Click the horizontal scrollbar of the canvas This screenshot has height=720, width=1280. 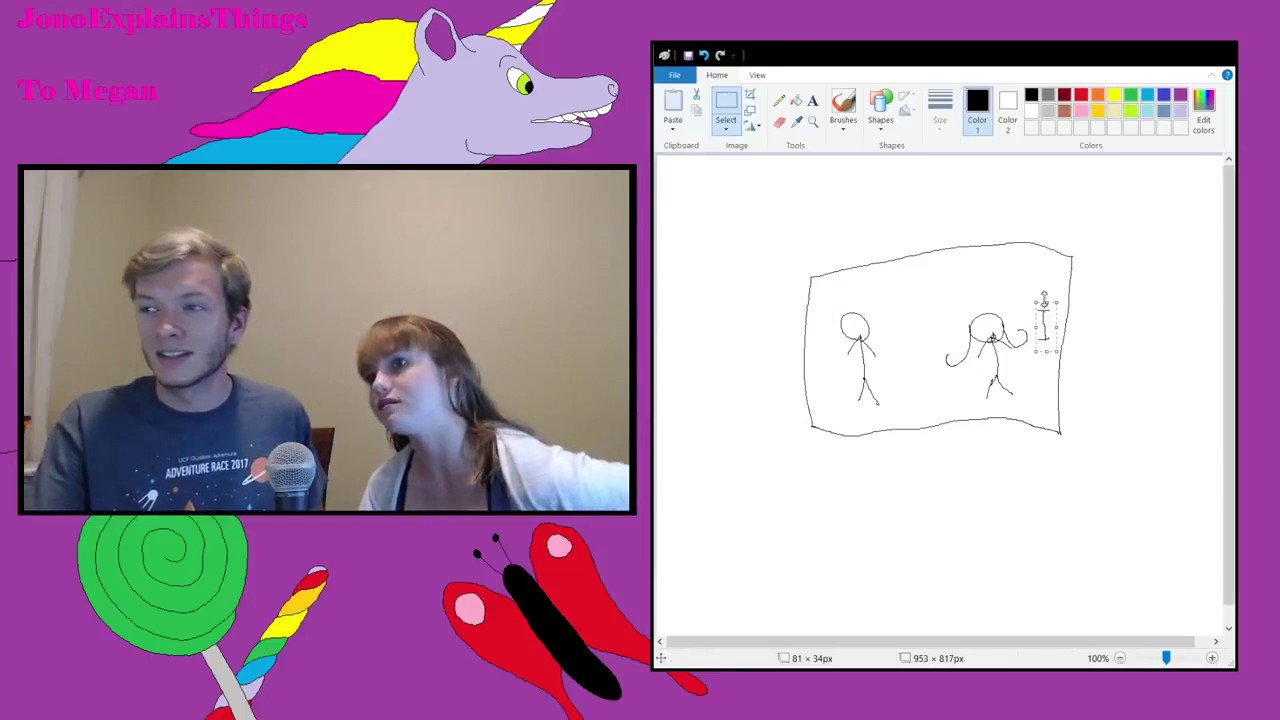pos(930,641)
